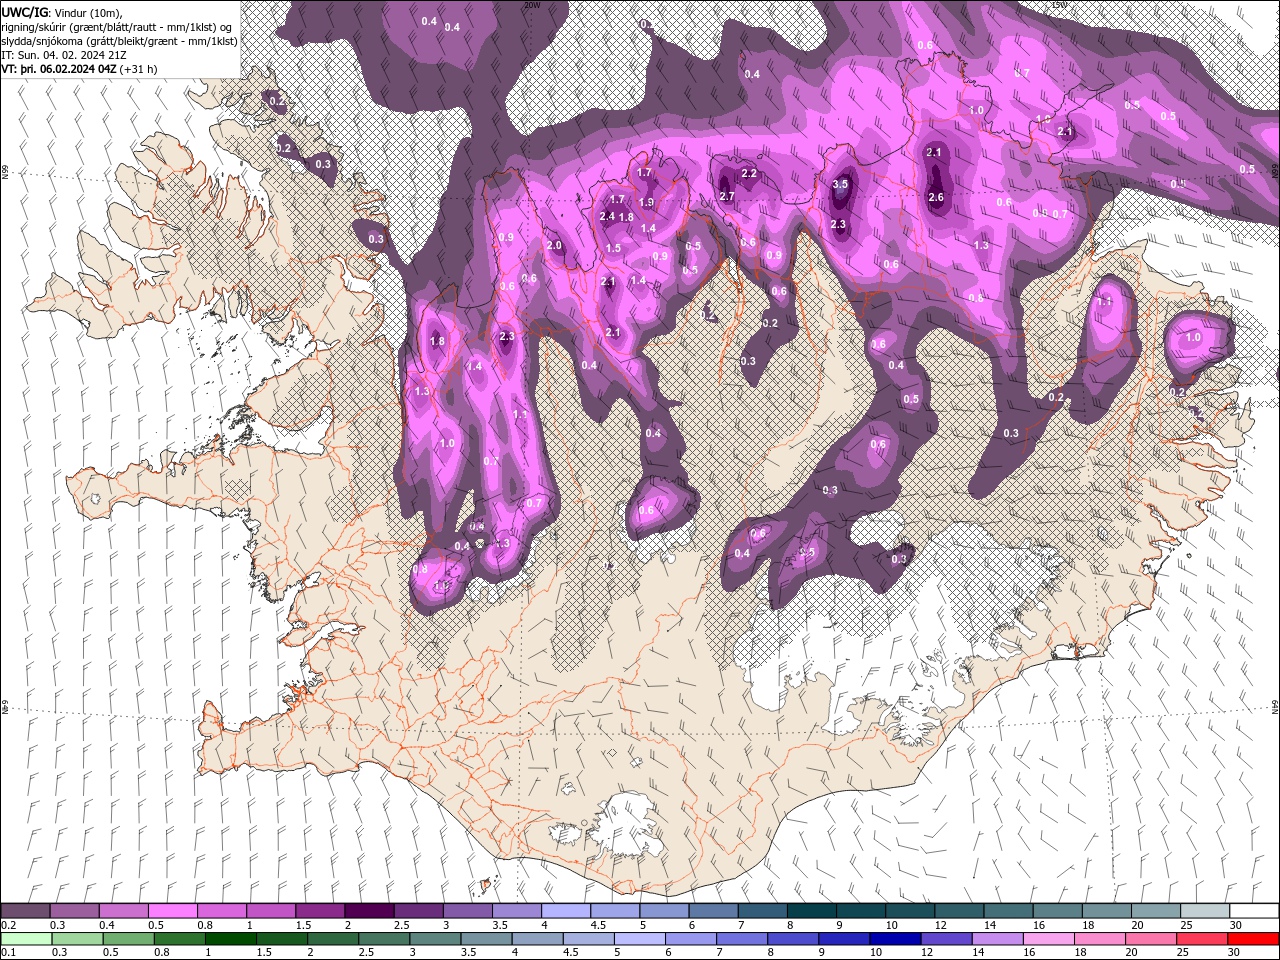Viewport: 1280px width, 960px height.
Task: Click the bright red 30 swatch in bottom legend row
Action: click(1254, 938)
